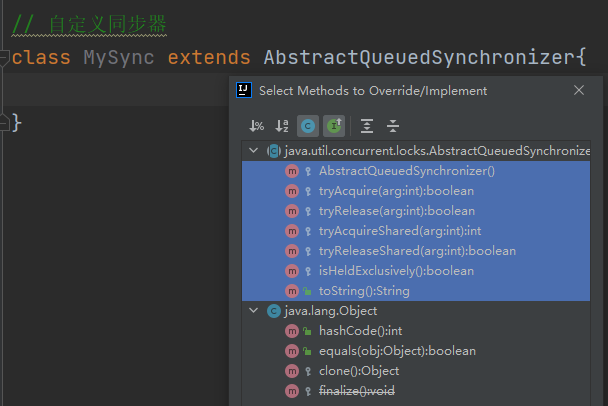Click the method icon beside tryAcquire
This screenshot has height=406, width=608.
[292, 191]
